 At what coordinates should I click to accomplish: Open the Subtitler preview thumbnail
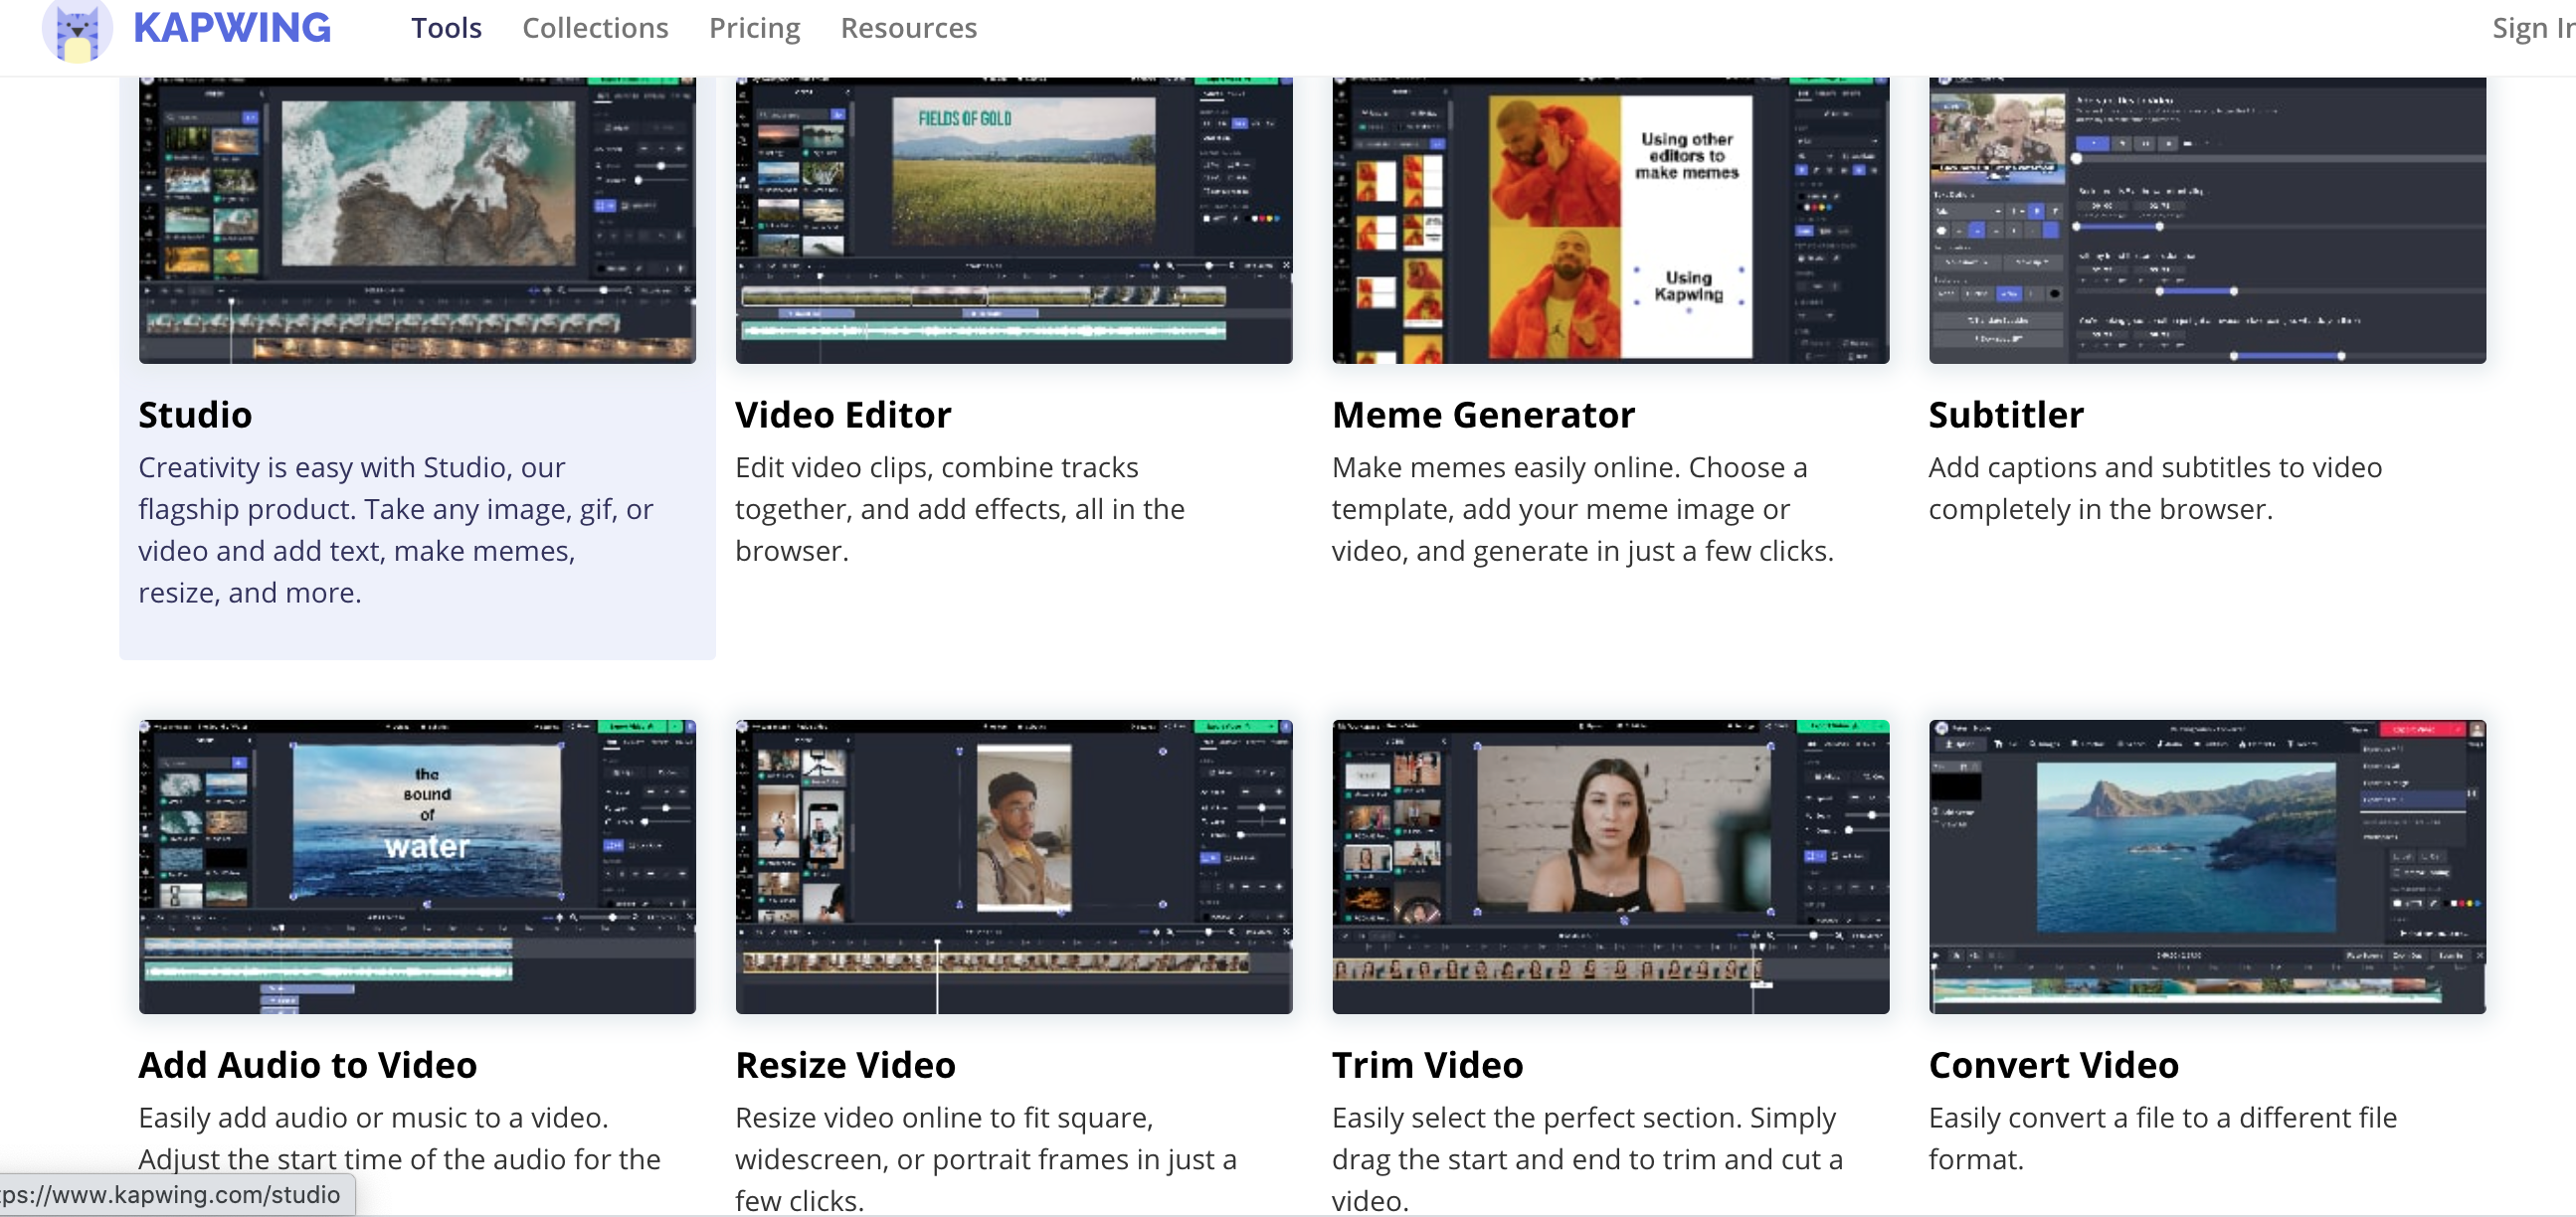(x=2207, y=220)
